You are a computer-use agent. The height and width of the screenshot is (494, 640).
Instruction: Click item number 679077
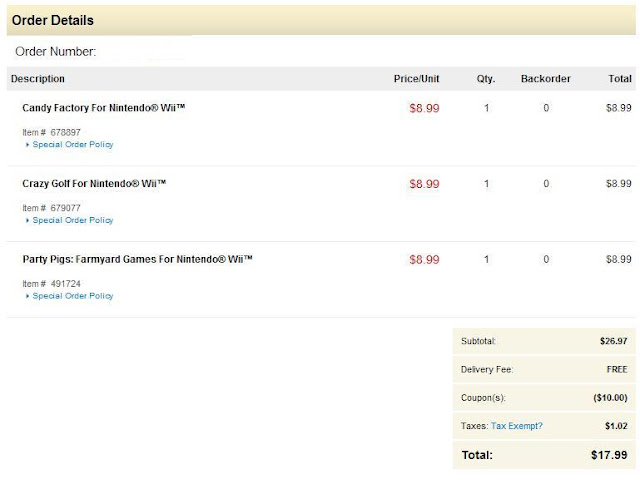66,208
